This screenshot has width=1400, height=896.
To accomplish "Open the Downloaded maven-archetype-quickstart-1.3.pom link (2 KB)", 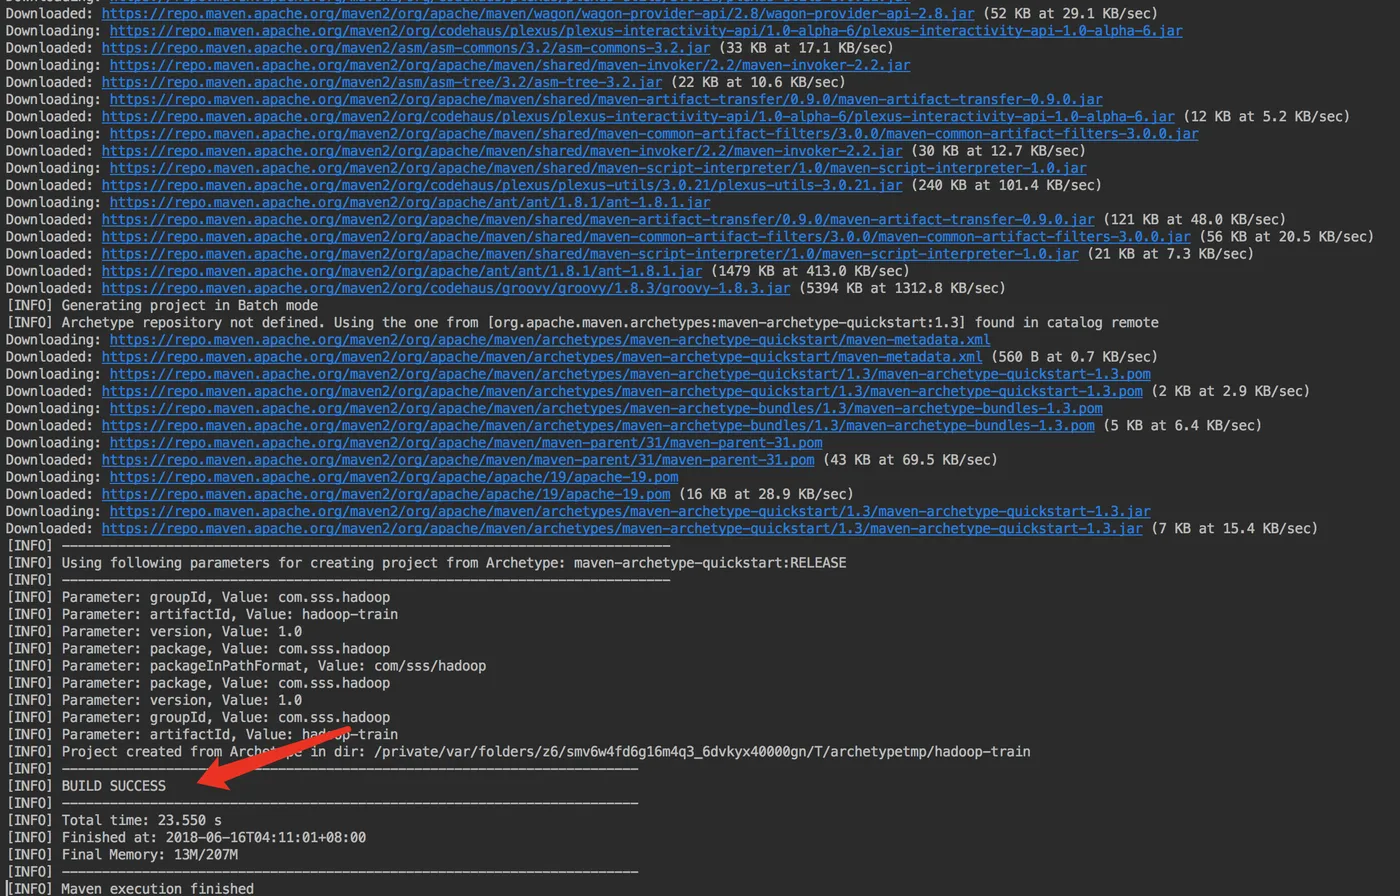I will point(622,391).
